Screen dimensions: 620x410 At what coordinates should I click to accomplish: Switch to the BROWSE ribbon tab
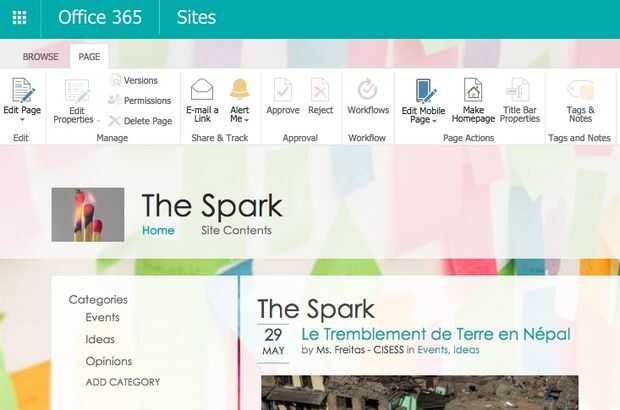pyautogui.click(x=40, y=57)
